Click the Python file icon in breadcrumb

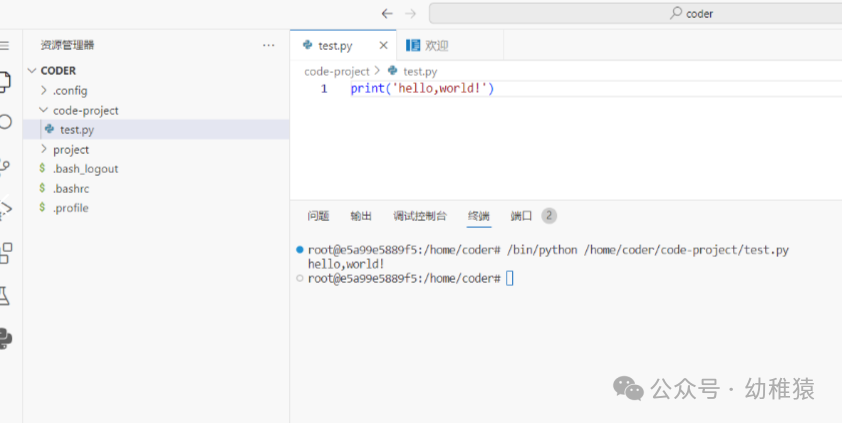(393, 70)
